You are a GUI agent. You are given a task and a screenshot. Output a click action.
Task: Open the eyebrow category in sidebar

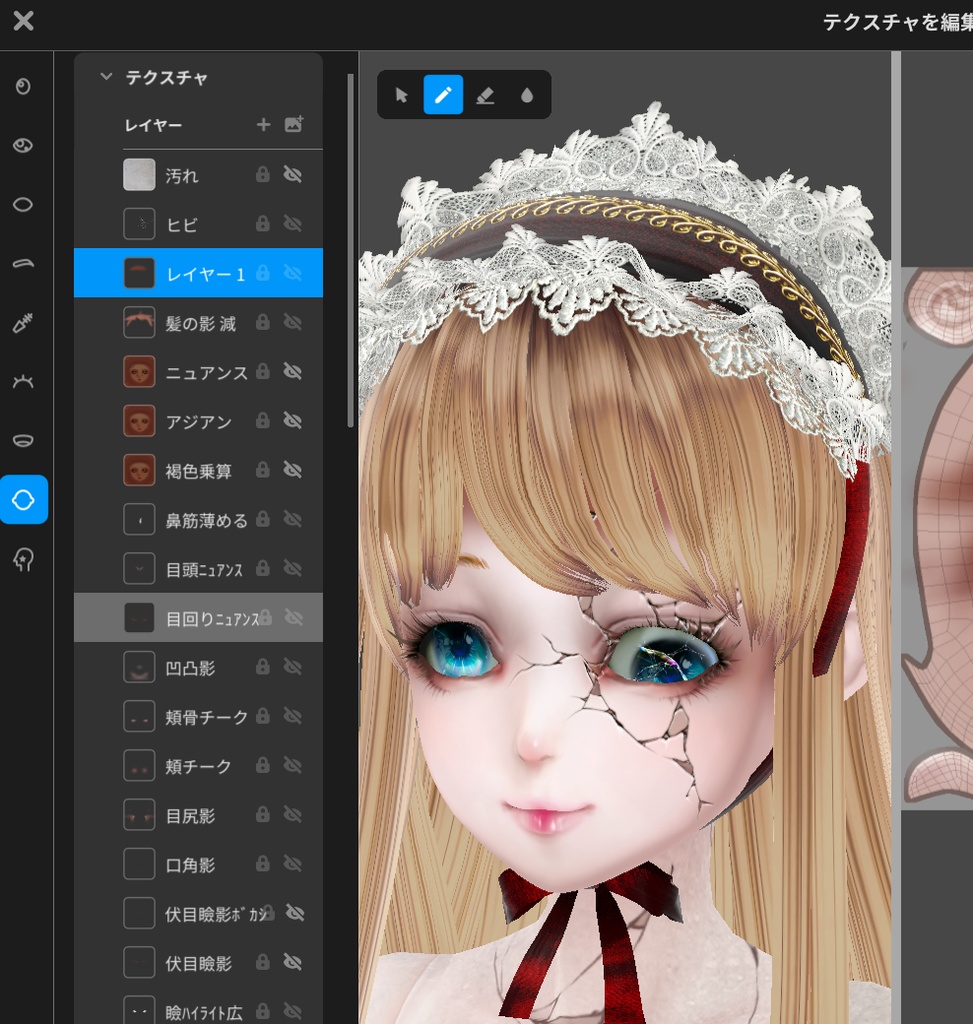[23, 263]
